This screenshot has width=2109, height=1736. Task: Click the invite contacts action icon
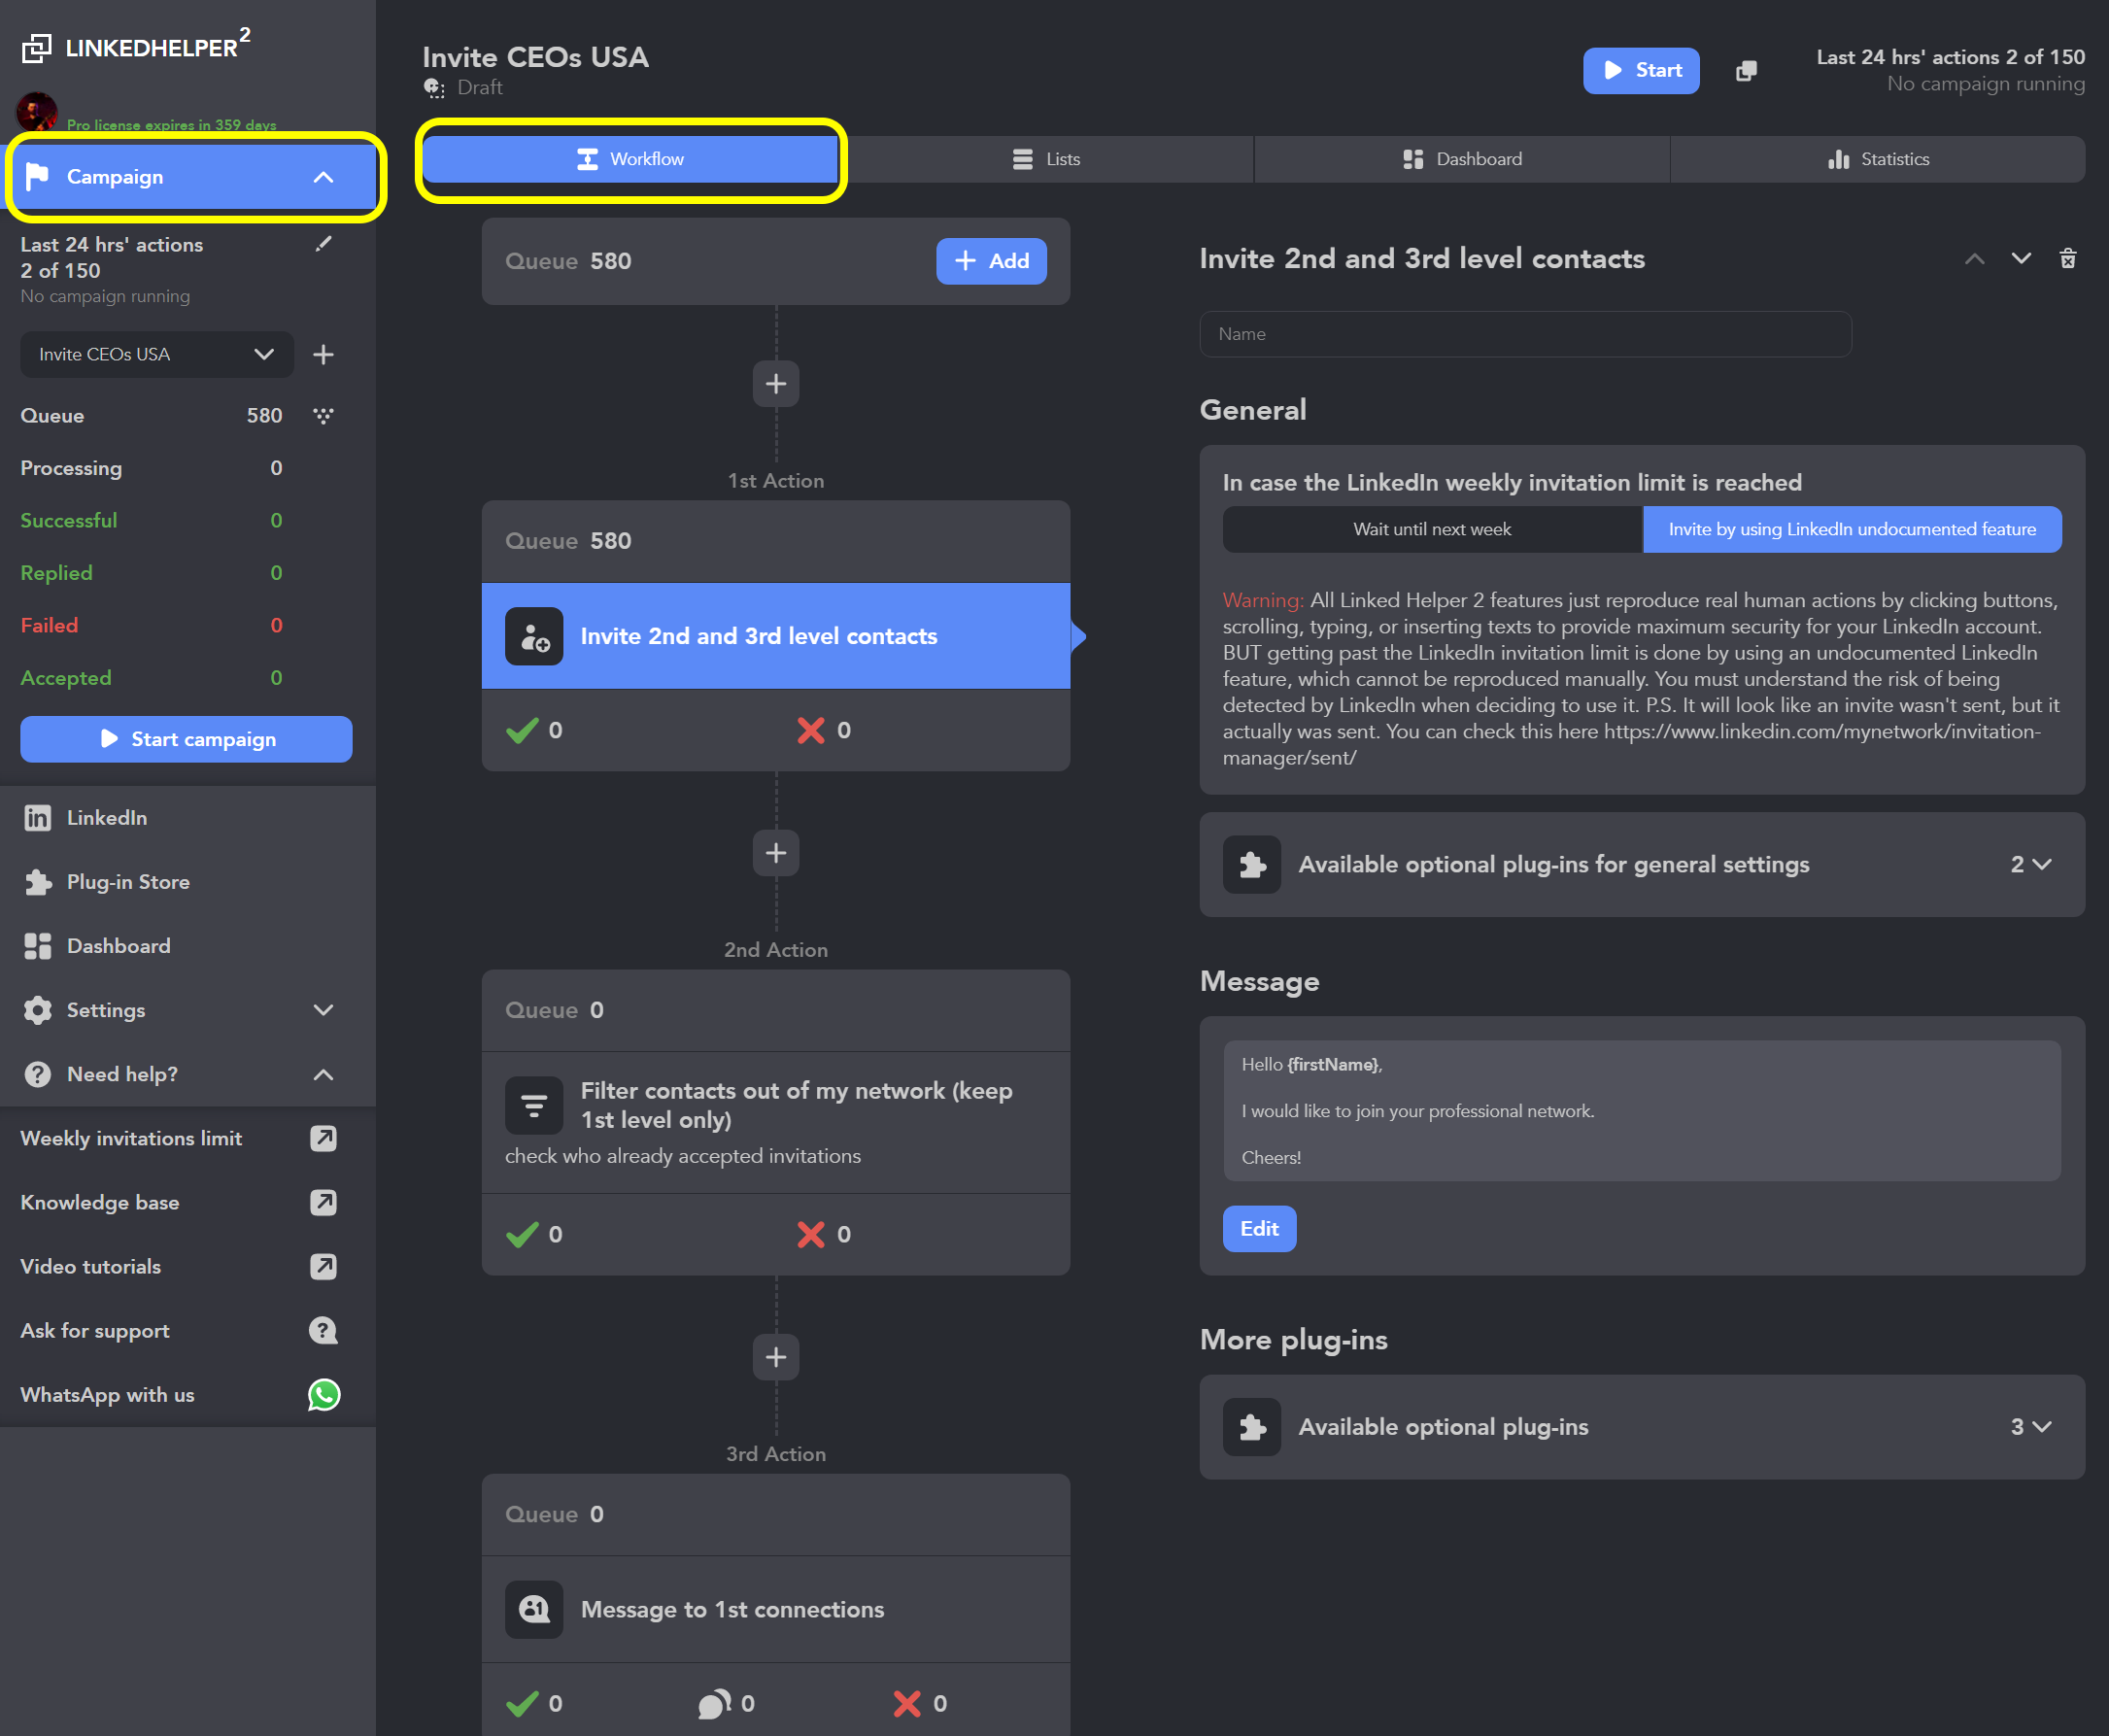(x=534, y=636)
